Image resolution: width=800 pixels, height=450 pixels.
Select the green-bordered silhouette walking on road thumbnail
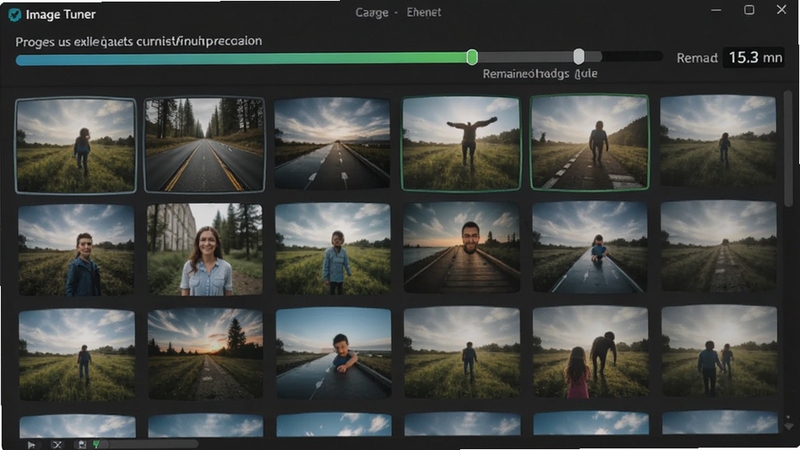point(590,142)
